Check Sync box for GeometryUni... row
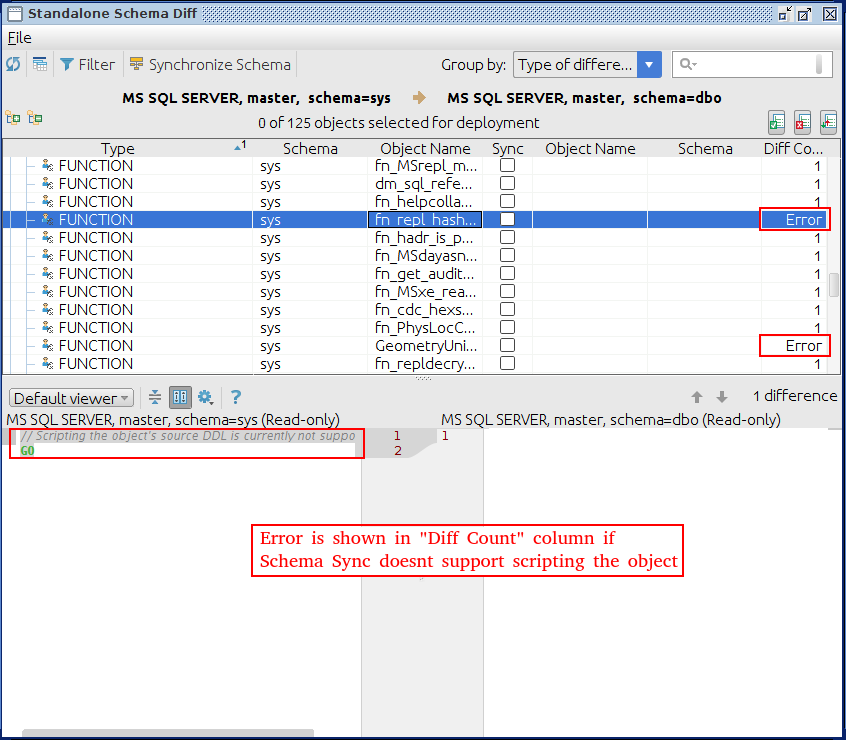The width and height of the screenshot is (846, 740). (x=507, y=345)
